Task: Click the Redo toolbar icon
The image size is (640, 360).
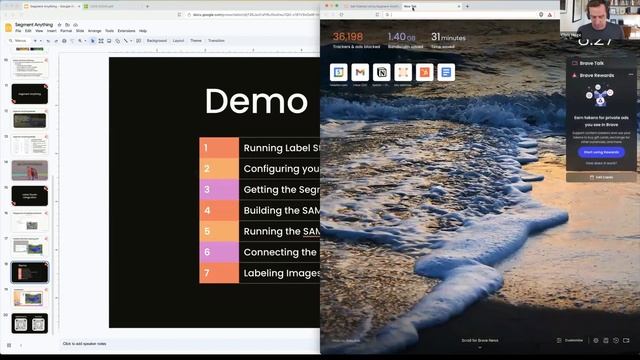Action: click(56, 41)
